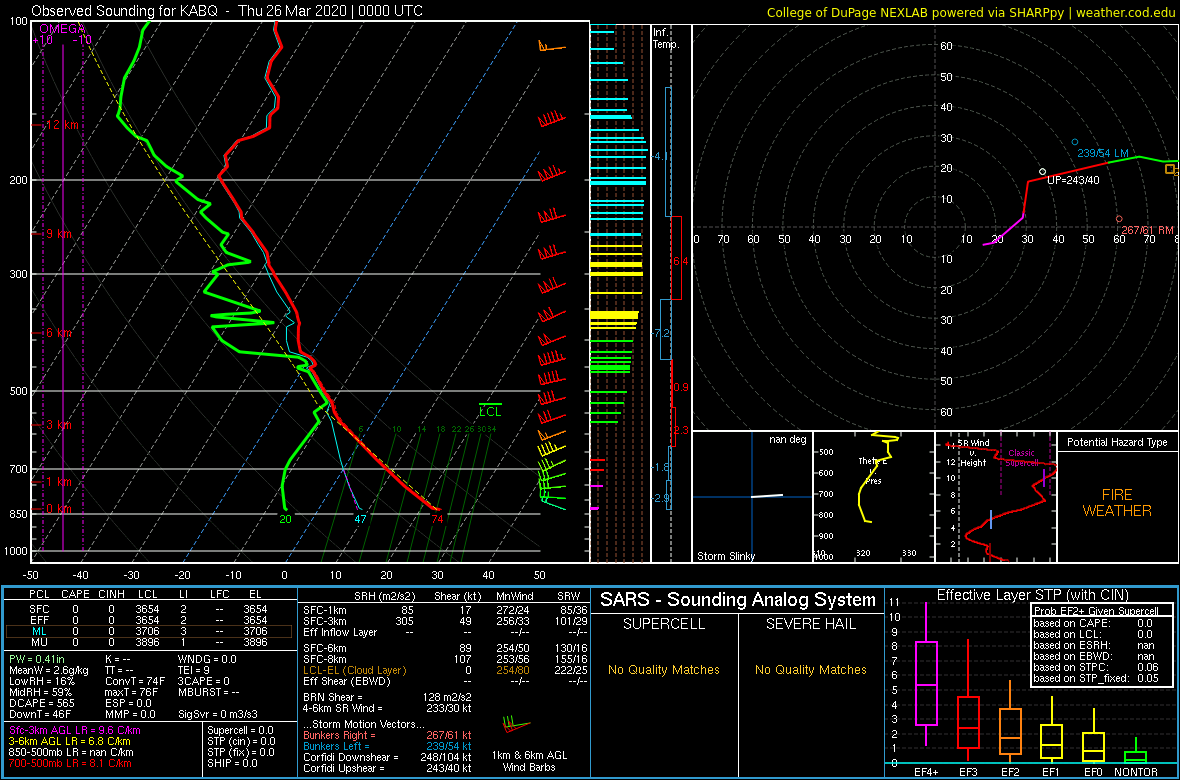Click the Potential Hazard Type header
Screen dimensions: 1180x780
coord(1117,442)
